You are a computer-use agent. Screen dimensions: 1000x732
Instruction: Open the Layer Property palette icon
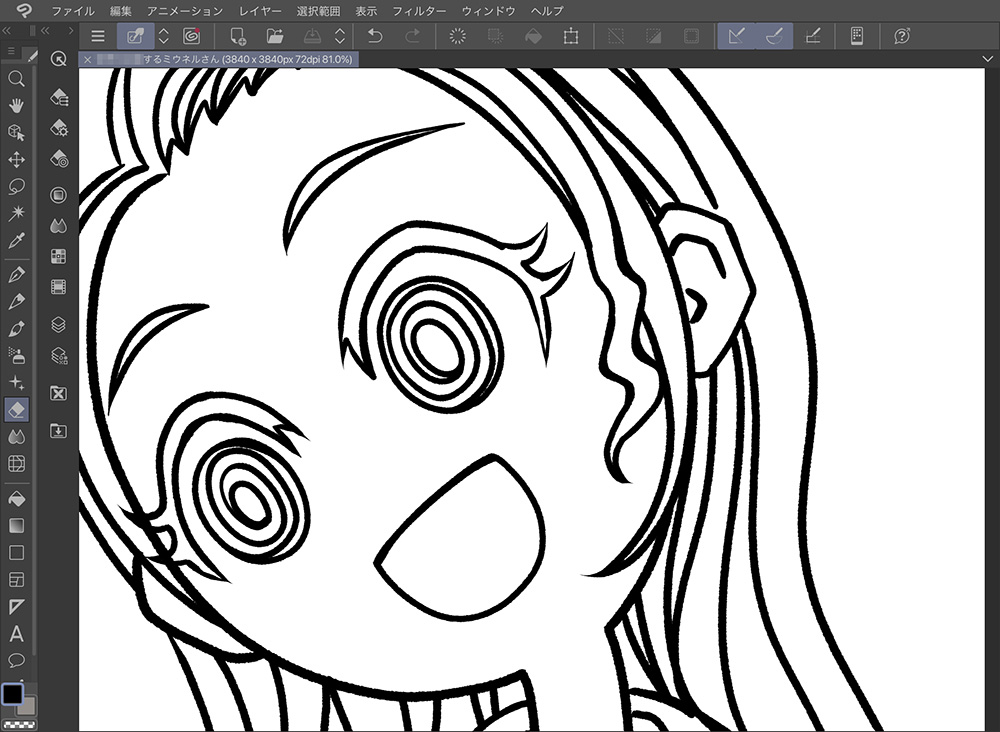coord(59,355)
